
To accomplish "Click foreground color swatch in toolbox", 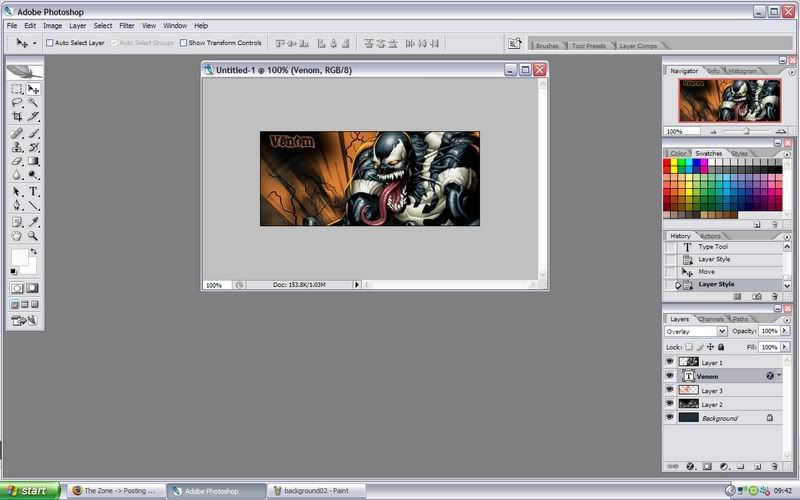I will click(x=19, y=258).
